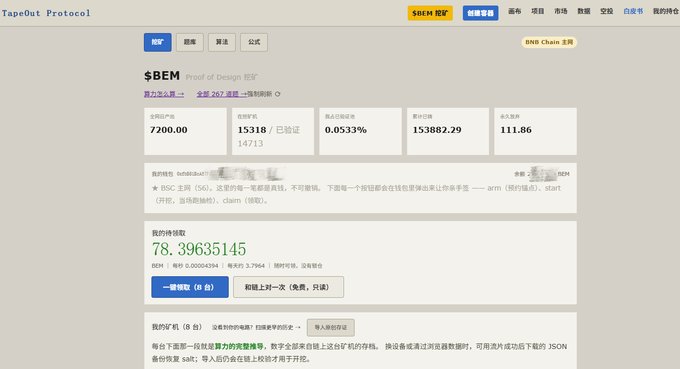Click the green 算力的完整推导 text
This screenshot has width=680, height=369.
coord(239,346)
